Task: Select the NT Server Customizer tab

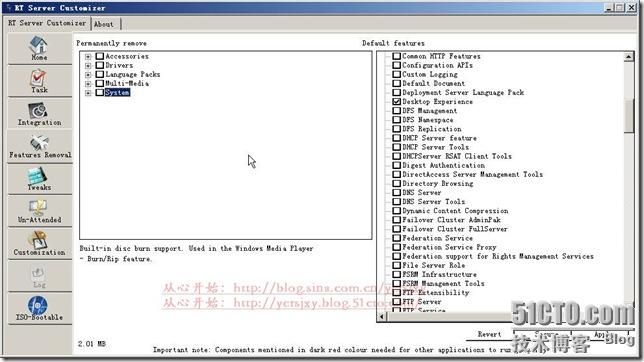Action: coord(47,23)
